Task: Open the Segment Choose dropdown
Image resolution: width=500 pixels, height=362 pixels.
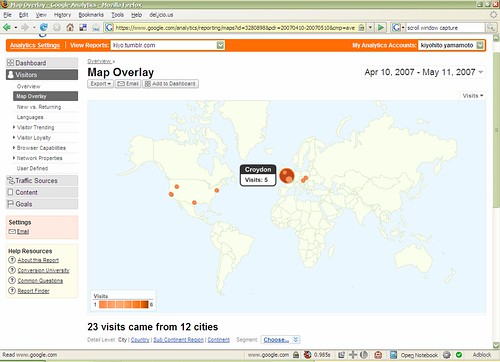Action: coord(280,340)
